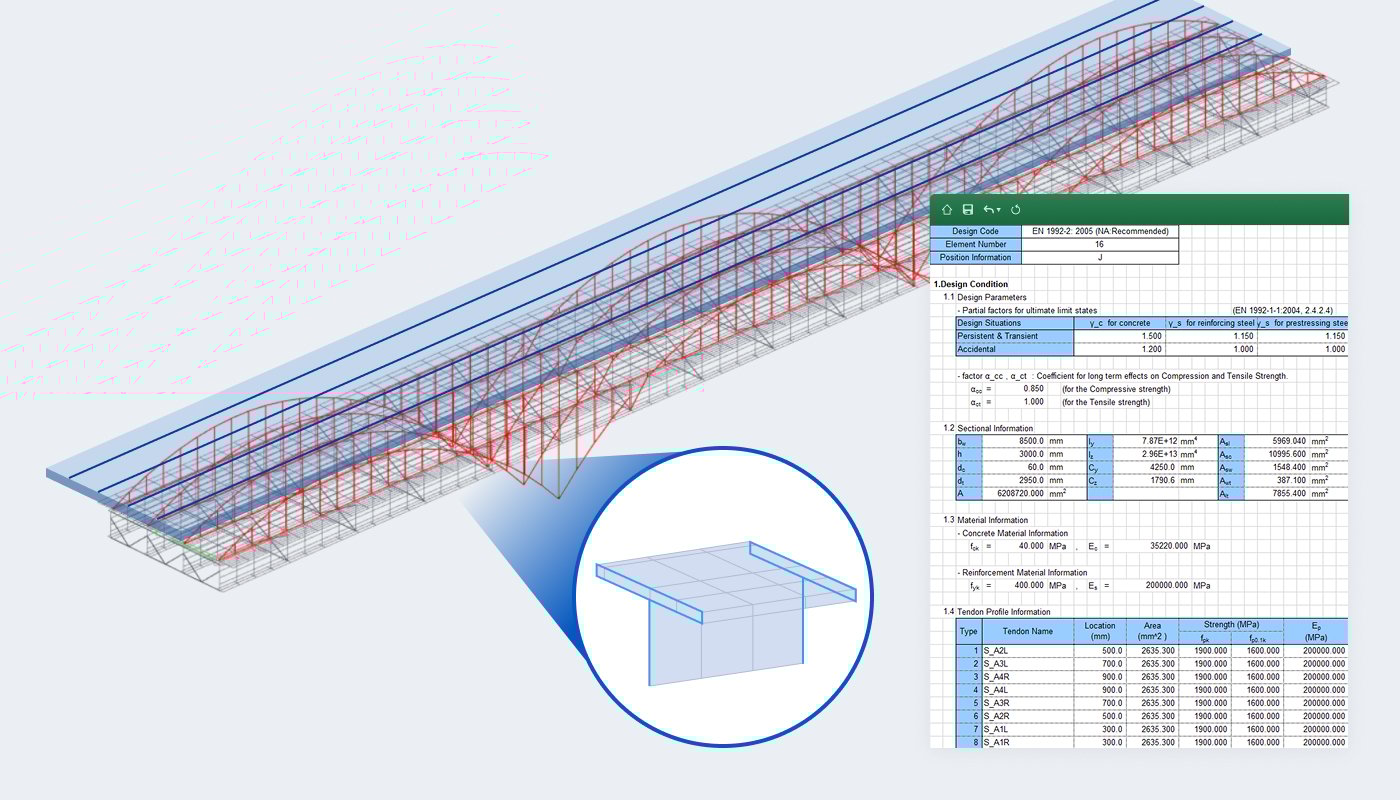Select the Element Number cell showing 16
The image size is (1400, 800).
[x=1100, y=244]
